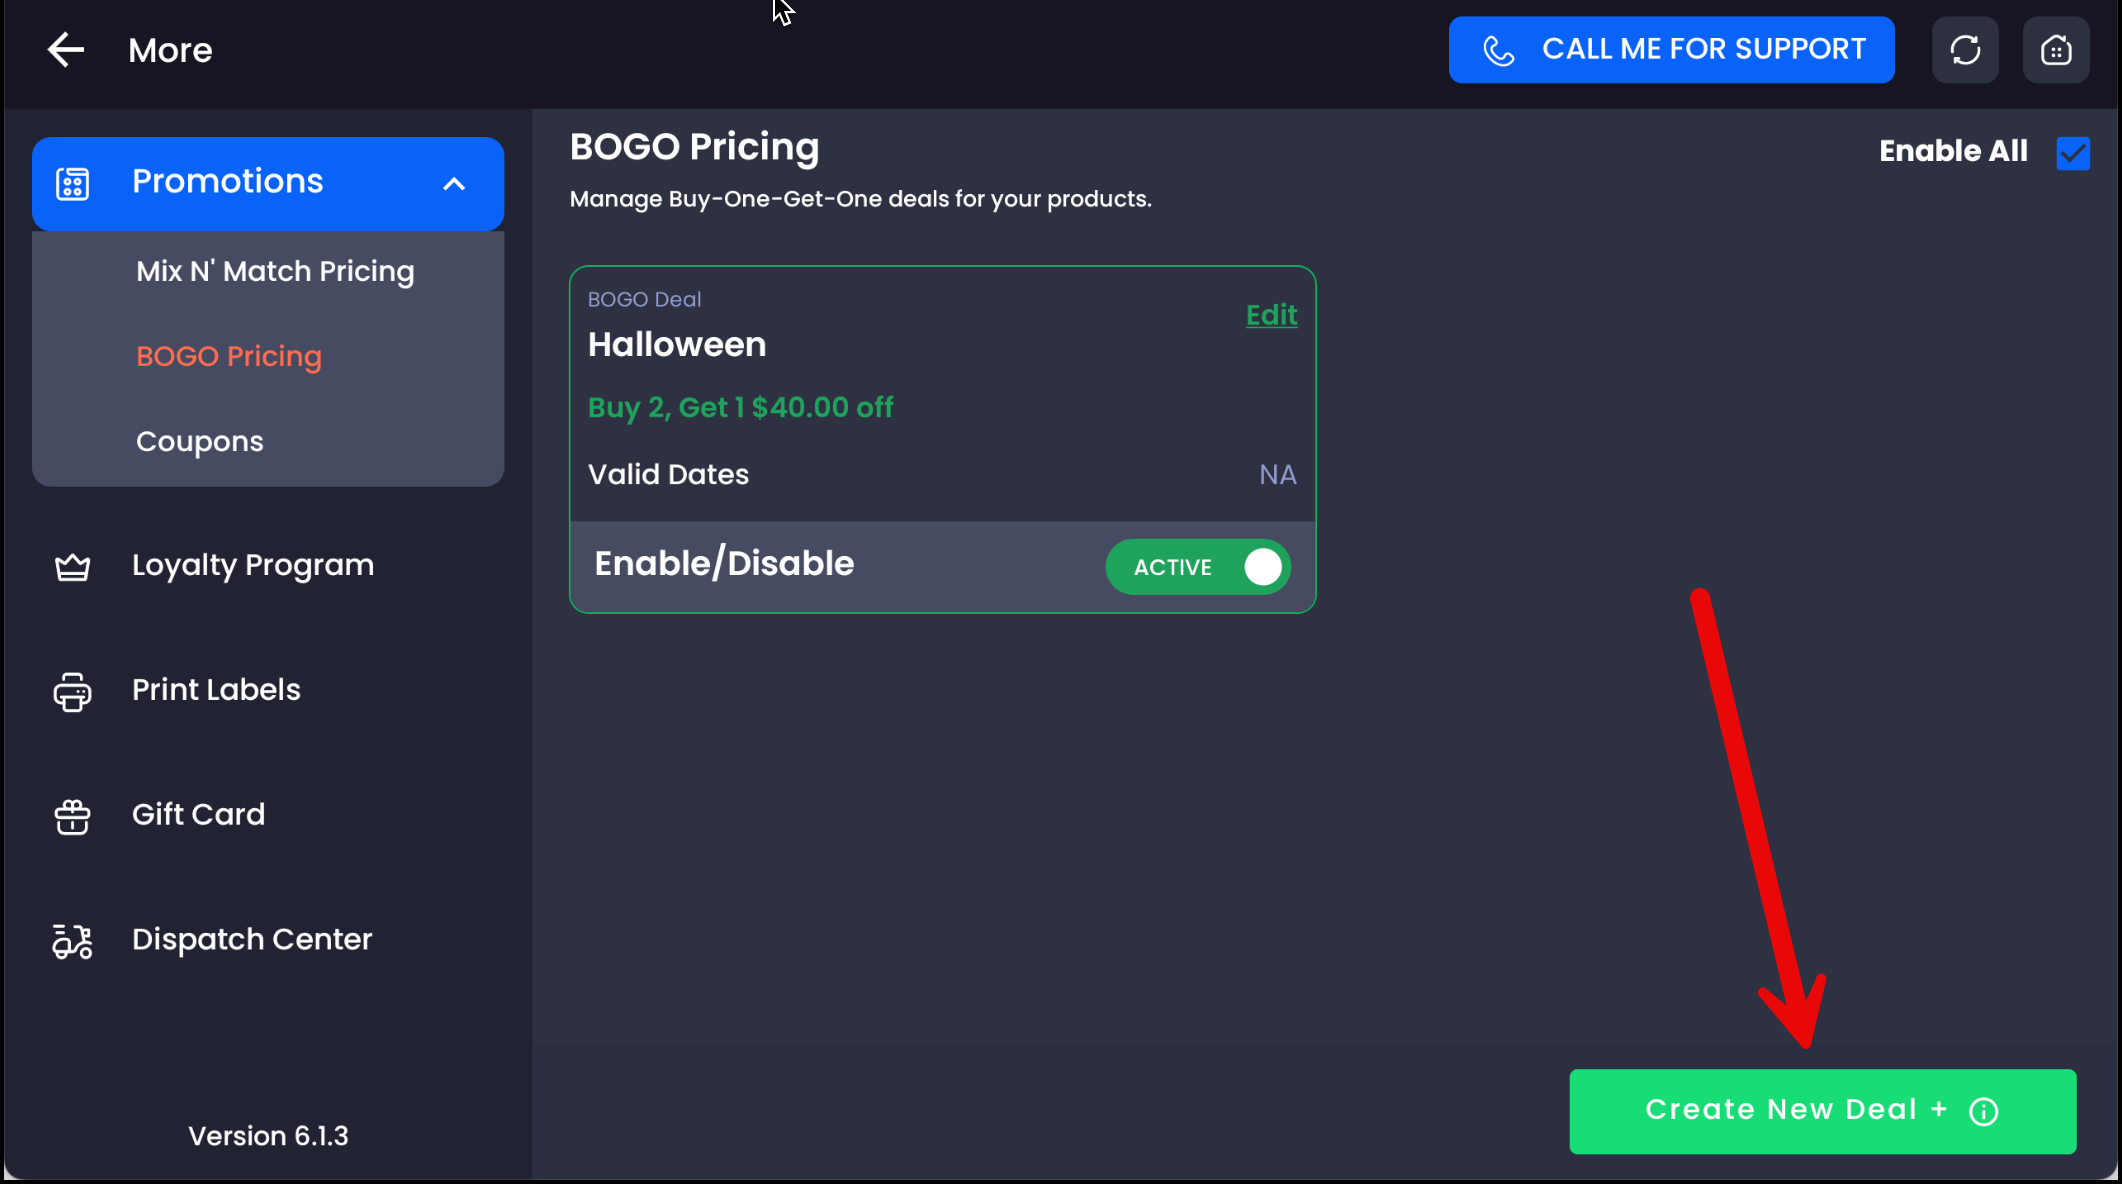Edit the Halloween BOGO deal
The image size is (2122, 1184).
click(1271, 315)
